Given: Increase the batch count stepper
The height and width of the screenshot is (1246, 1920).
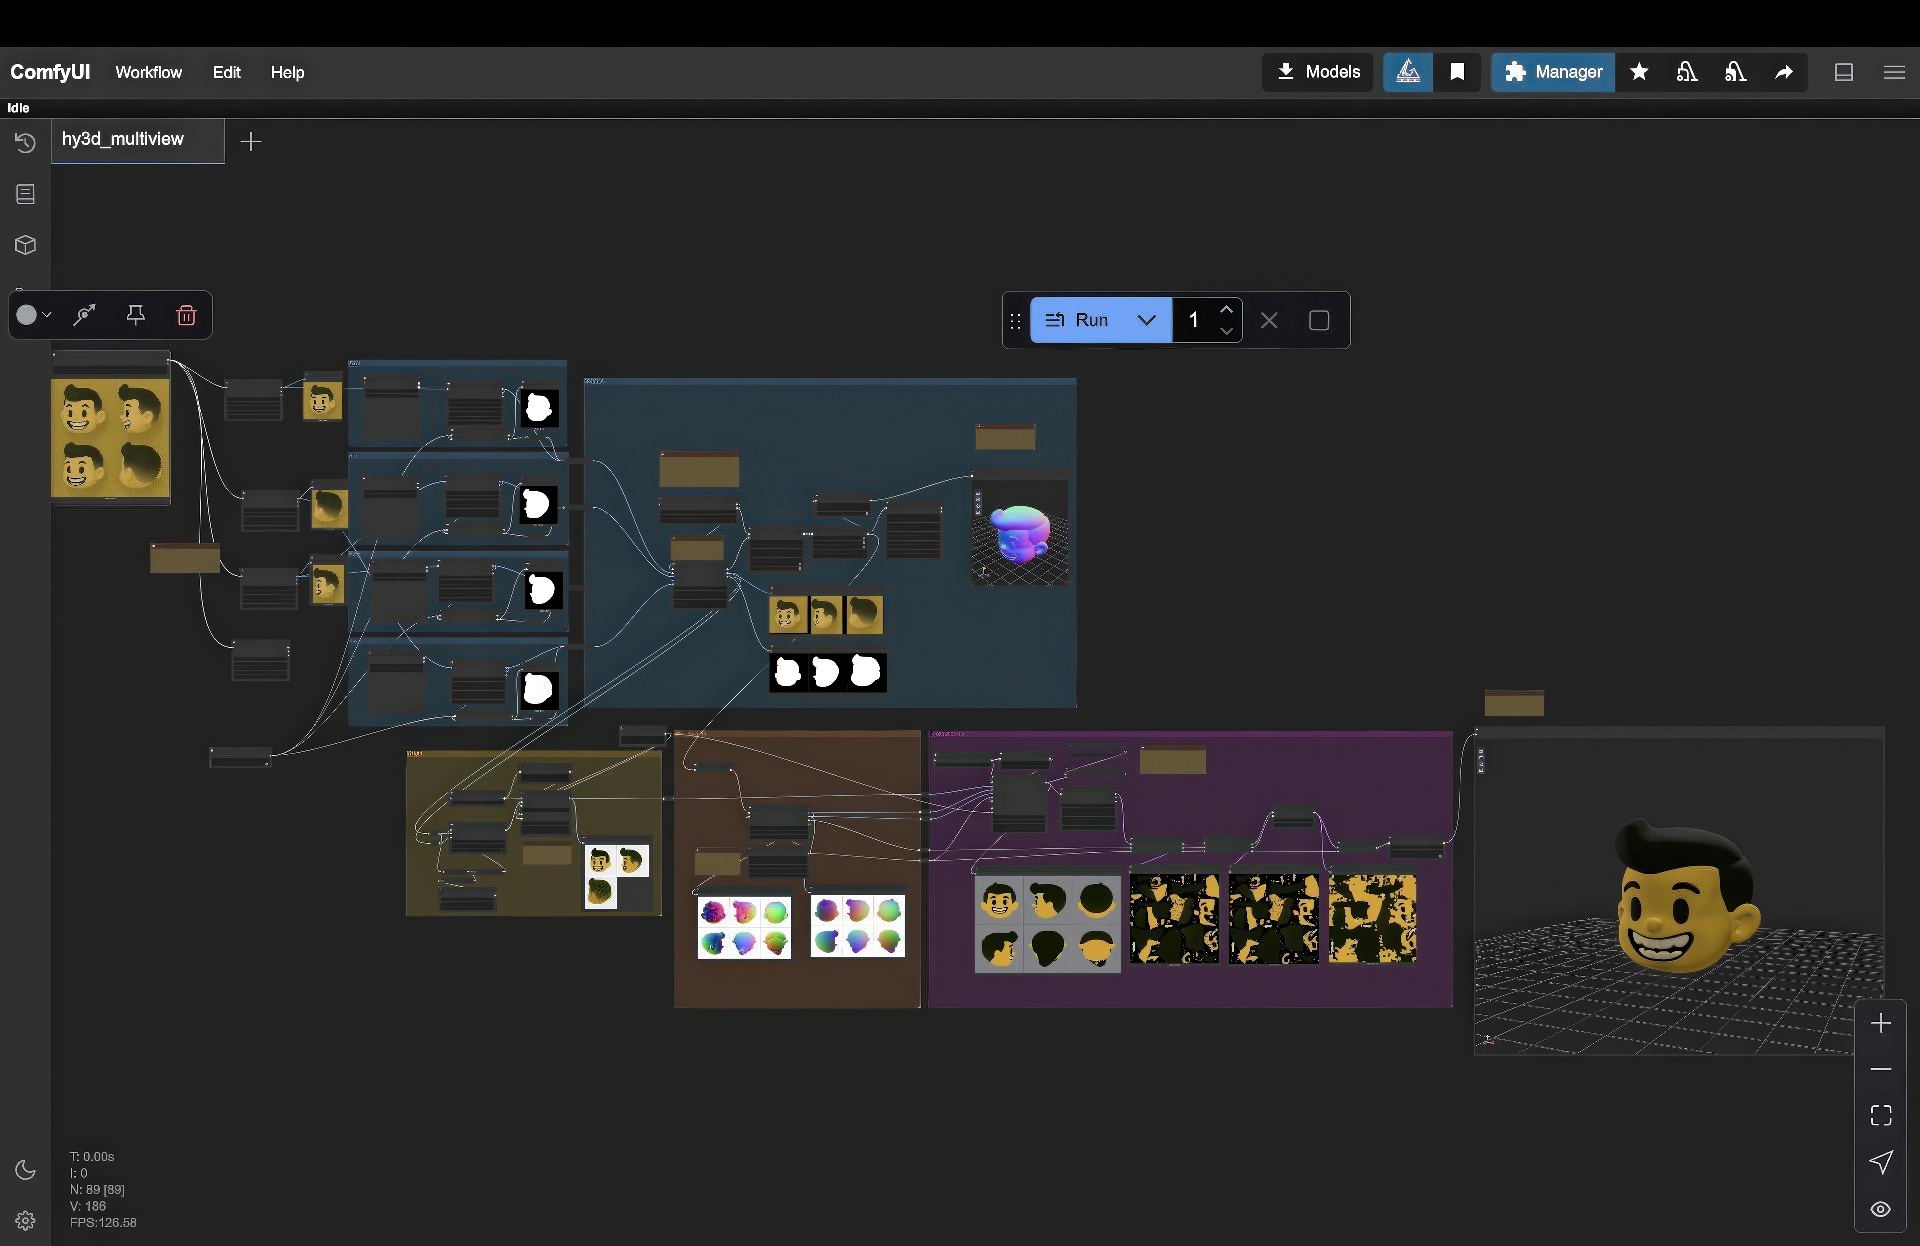Looking at the screenshot, I should click(x=1227, y=309).
